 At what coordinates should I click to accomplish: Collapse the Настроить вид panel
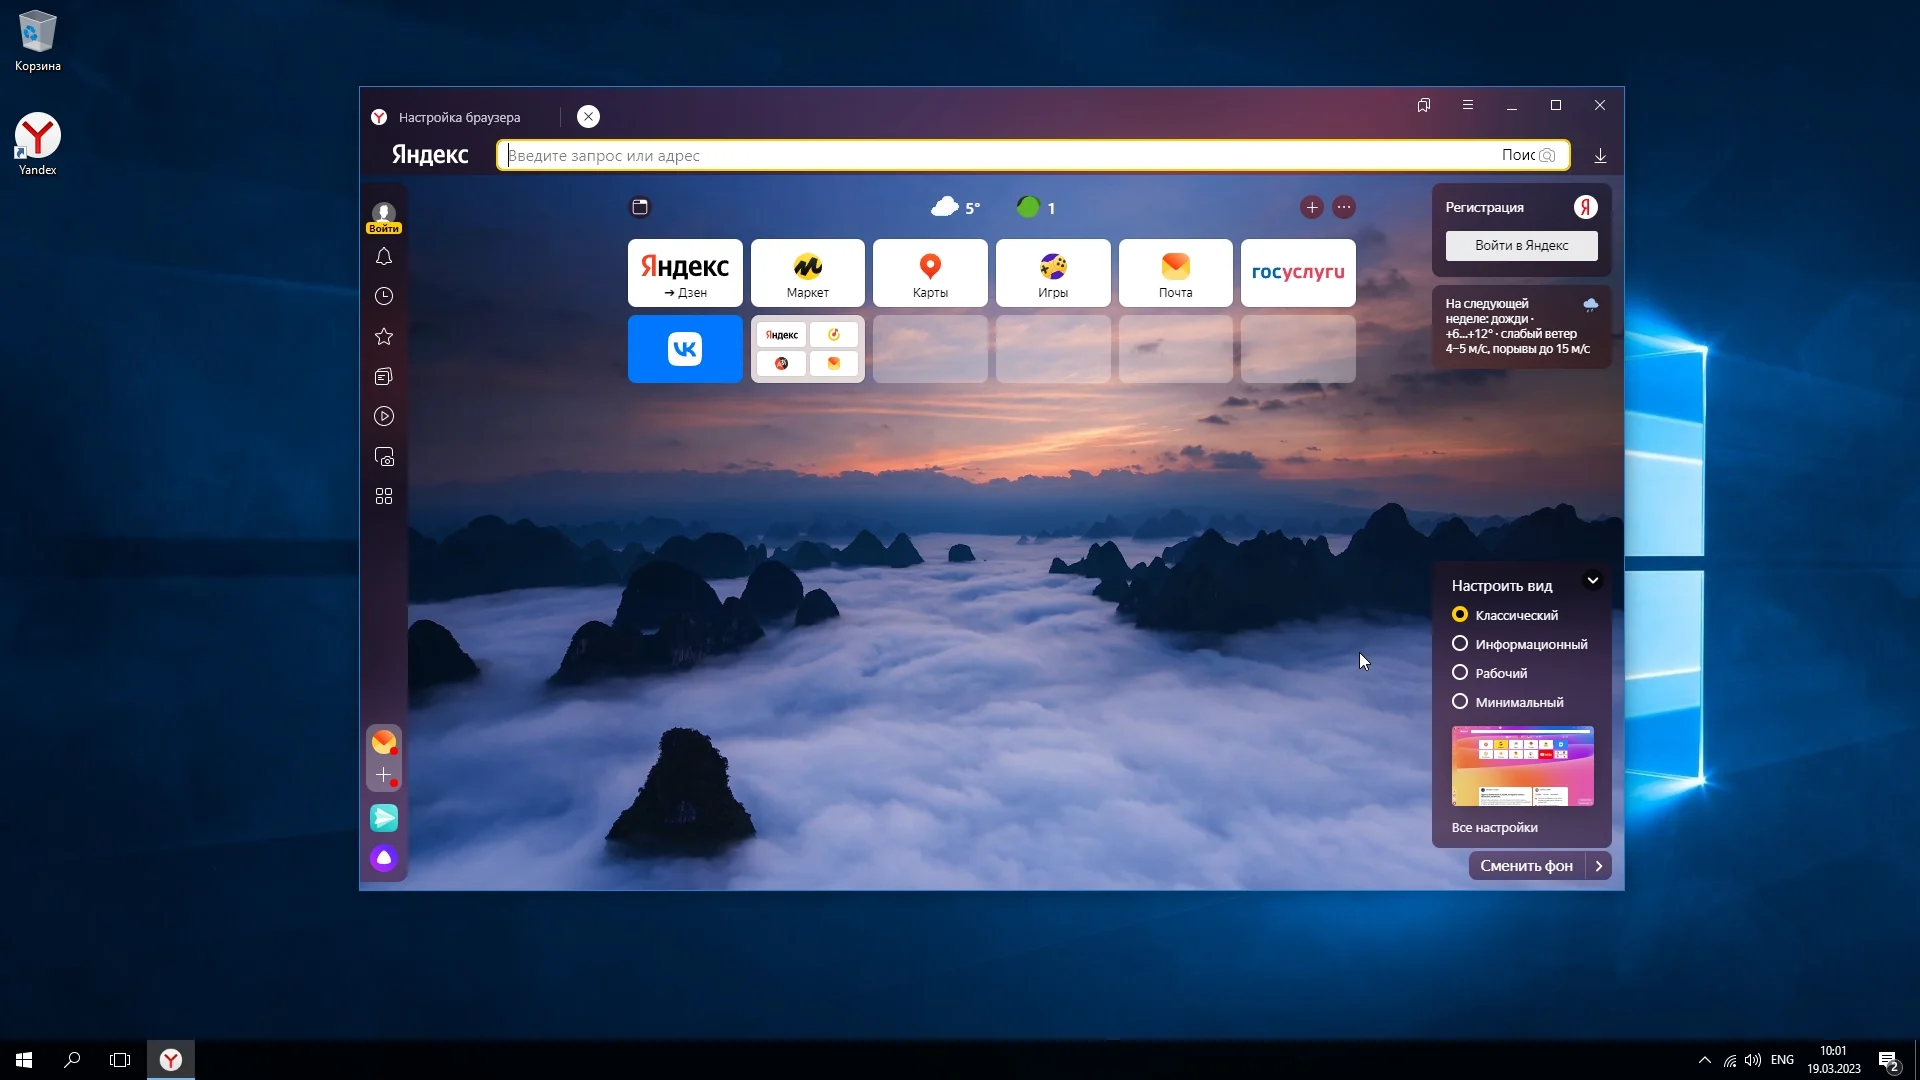pos(1593,581)
